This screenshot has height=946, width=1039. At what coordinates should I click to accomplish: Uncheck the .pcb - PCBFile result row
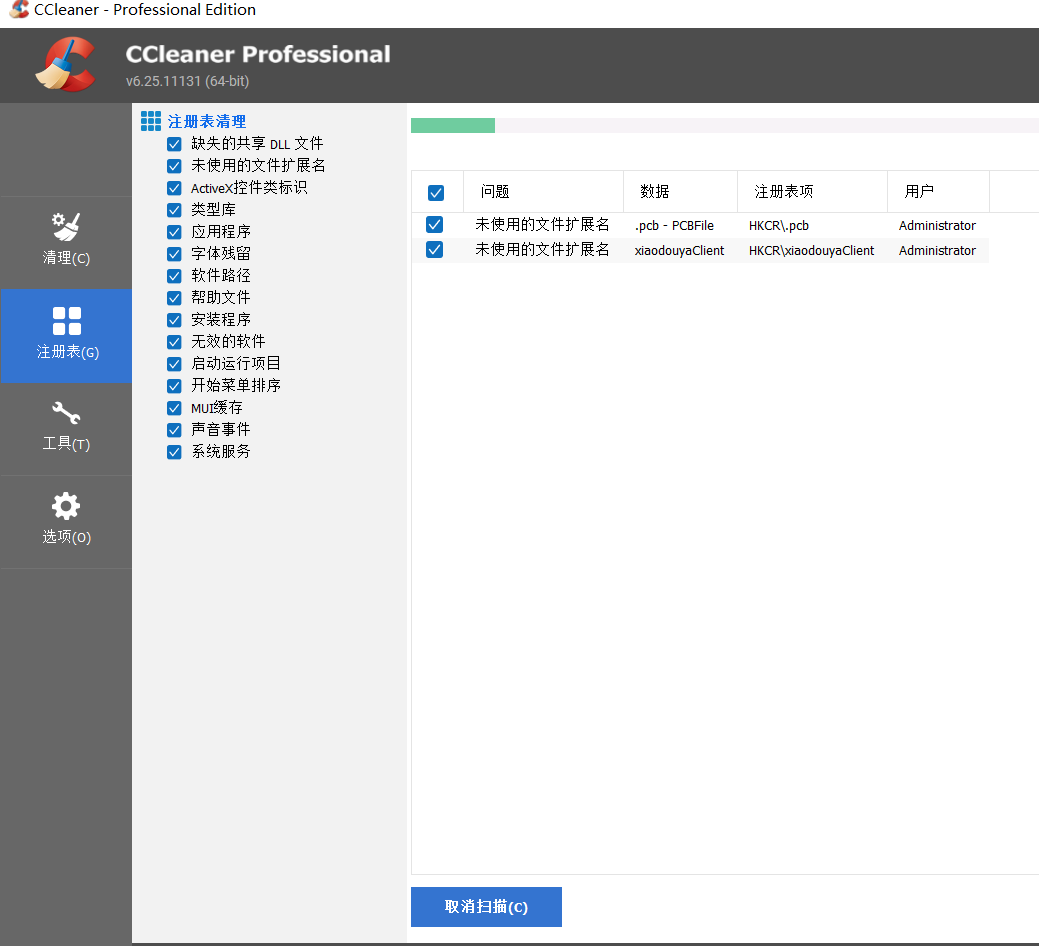(435, 225)
